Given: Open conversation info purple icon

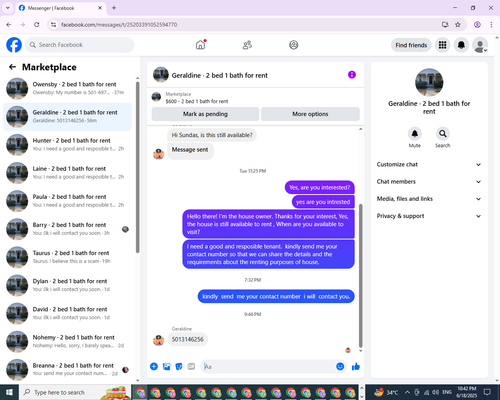Looking at the screenshot, I should [x=352, y=75].
